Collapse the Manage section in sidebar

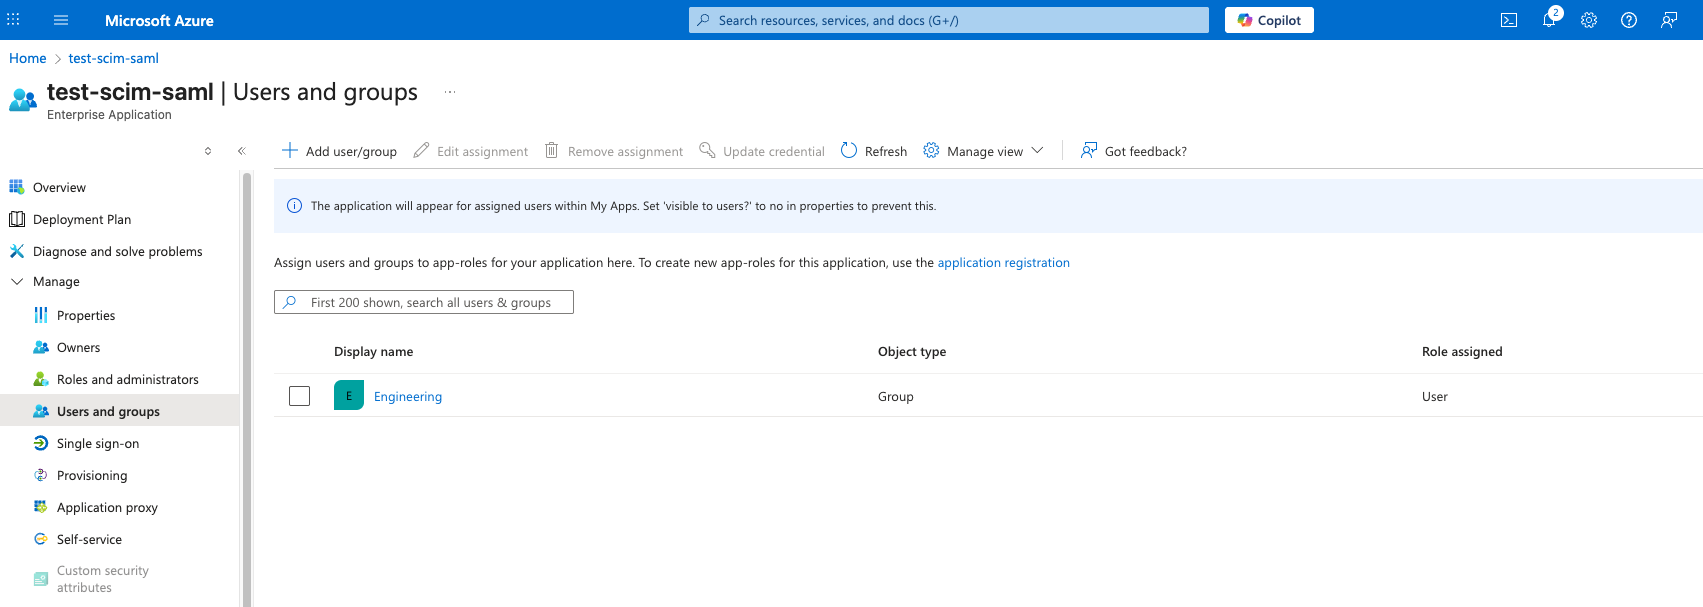(x=17, y=282)
